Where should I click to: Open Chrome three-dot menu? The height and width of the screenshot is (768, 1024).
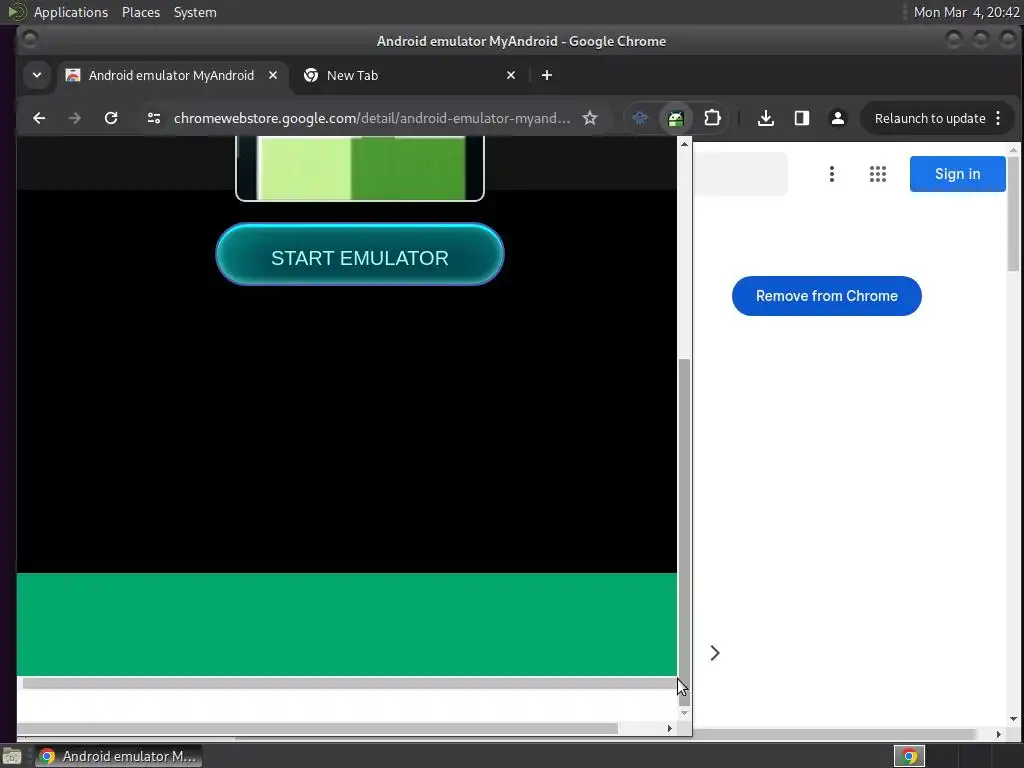[x=998, y=118]
